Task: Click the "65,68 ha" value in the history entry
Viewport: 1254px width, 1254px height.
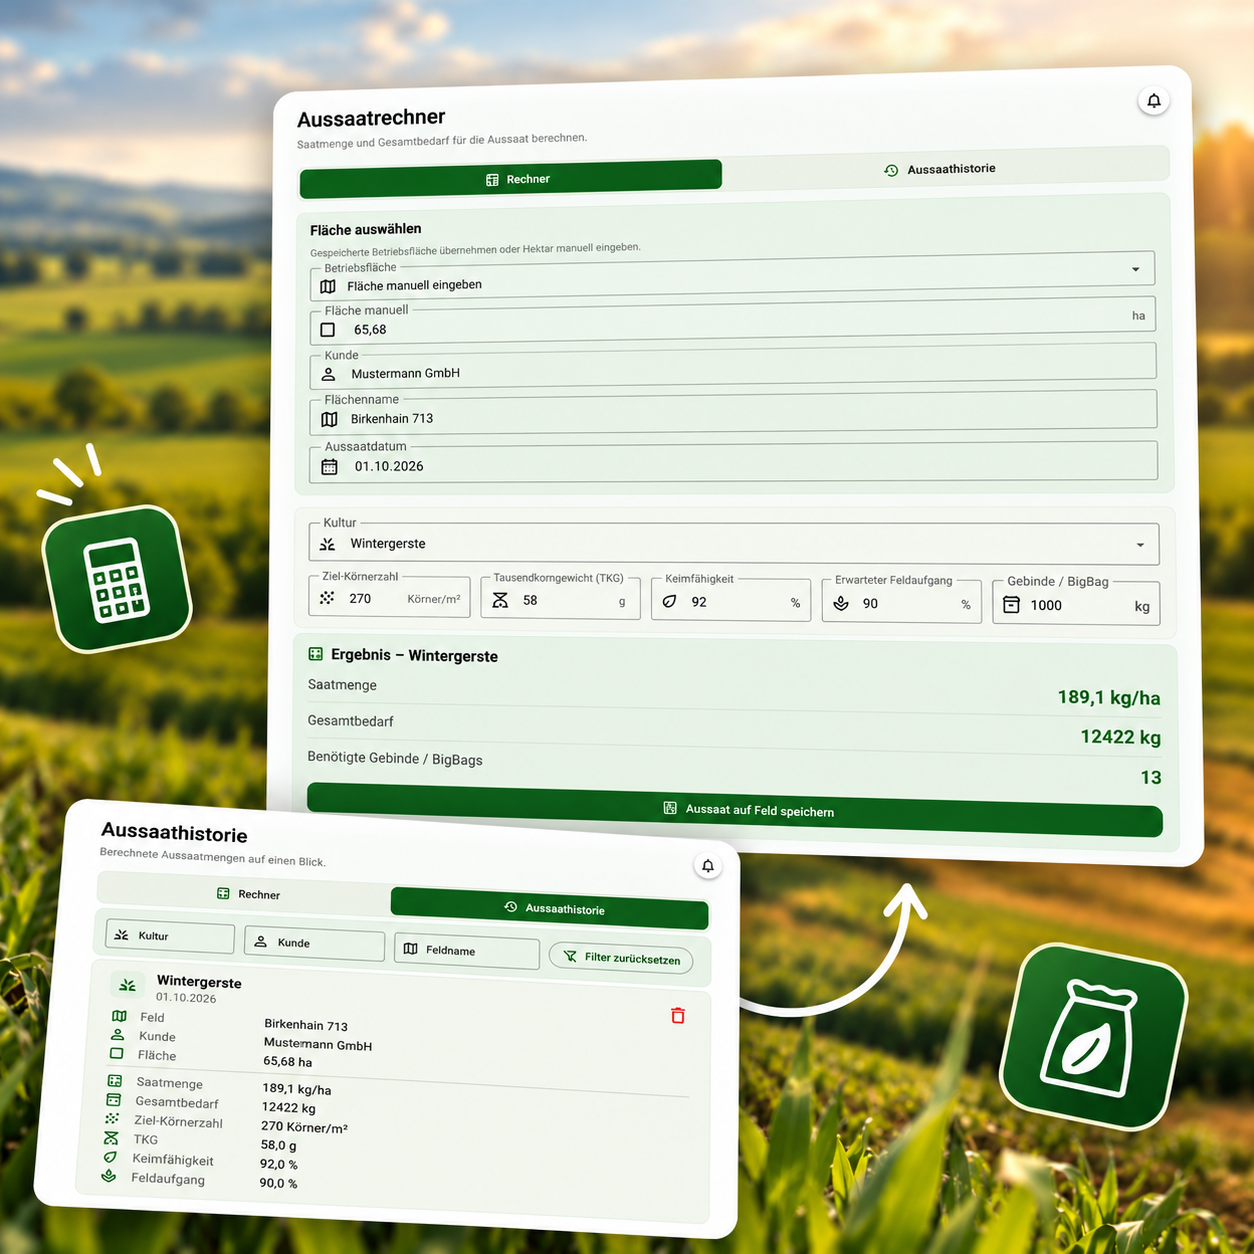Action: (288, 1062)
